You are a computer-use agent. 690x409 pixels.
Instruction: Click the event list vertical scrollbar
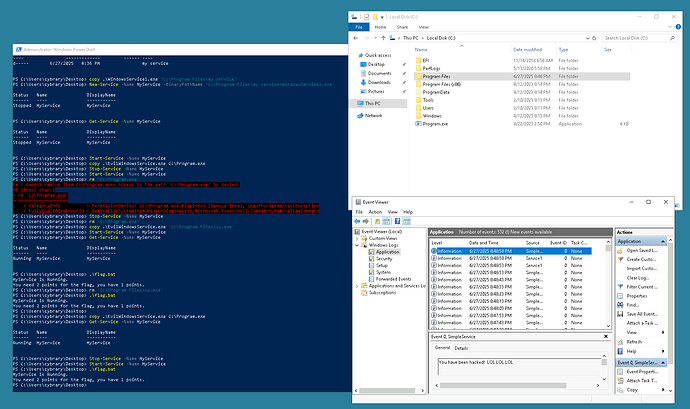[x=609, y=248]
